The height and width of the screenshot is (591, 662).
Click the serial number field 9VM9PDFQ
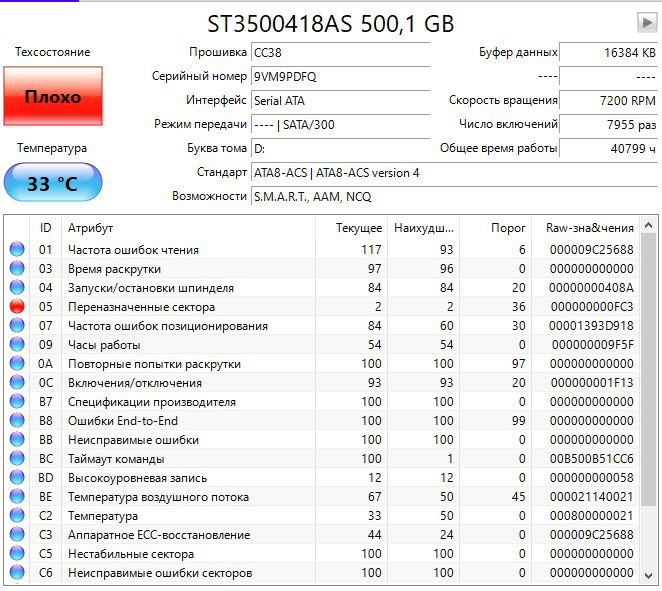coord(340,76)
